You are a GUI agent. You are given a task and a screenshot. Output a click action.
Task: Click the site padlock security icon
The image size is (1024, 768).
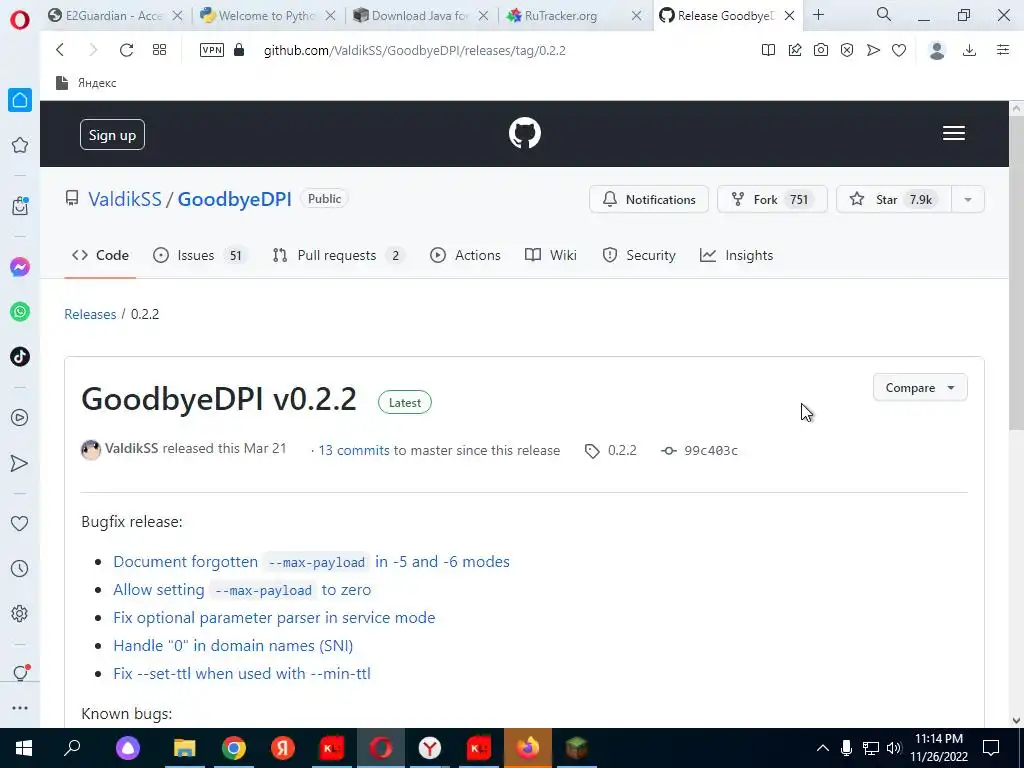(x=239, y=50)
